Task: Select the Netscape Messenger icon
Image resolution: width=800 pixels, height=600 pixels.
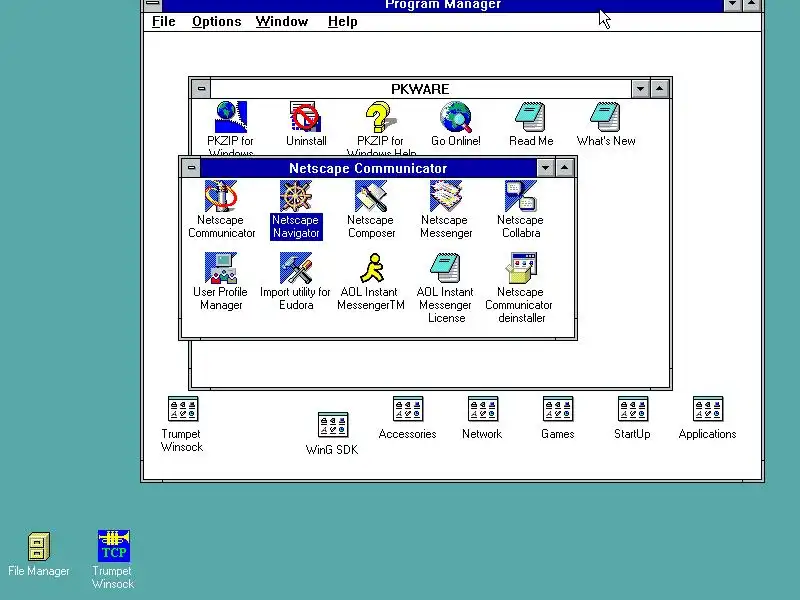Action: (446, 196)
